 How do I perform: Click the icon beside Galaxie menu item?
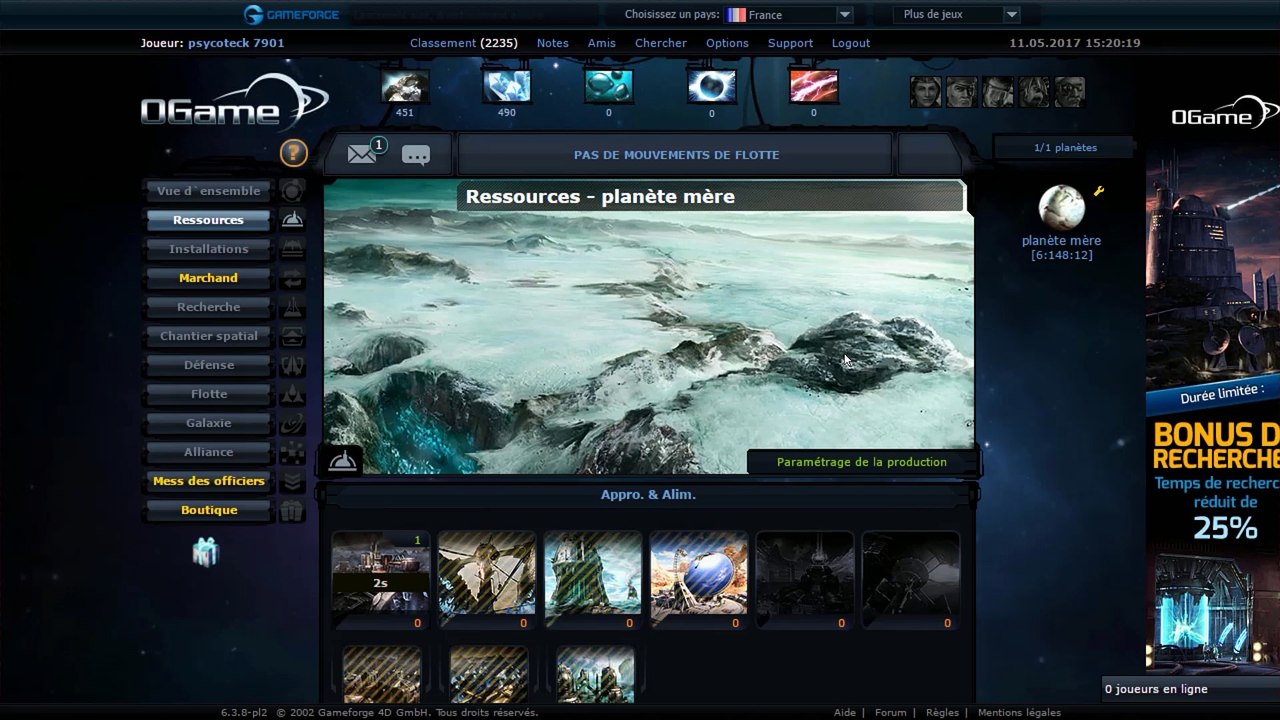click(x=292, y=423)
